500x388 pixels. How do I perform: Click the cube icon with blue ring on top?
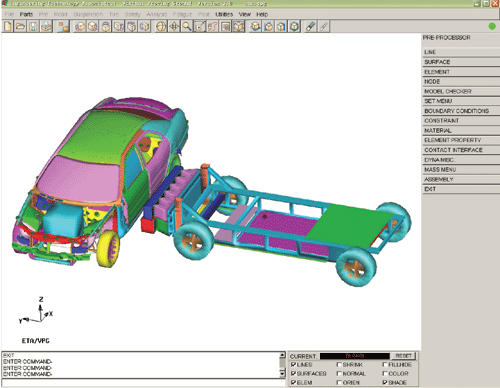pos(106,26)
